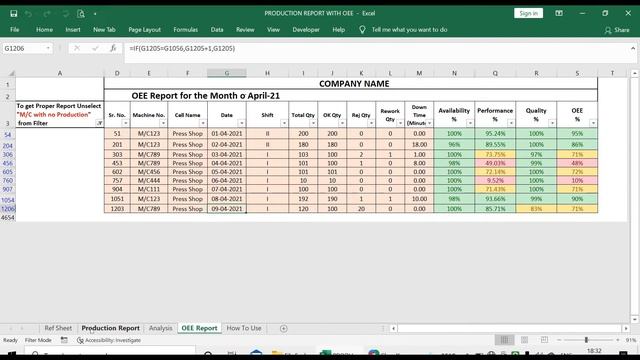Open the Ribbon Display Options icon

pyautogui.click(x=559, y=13)
